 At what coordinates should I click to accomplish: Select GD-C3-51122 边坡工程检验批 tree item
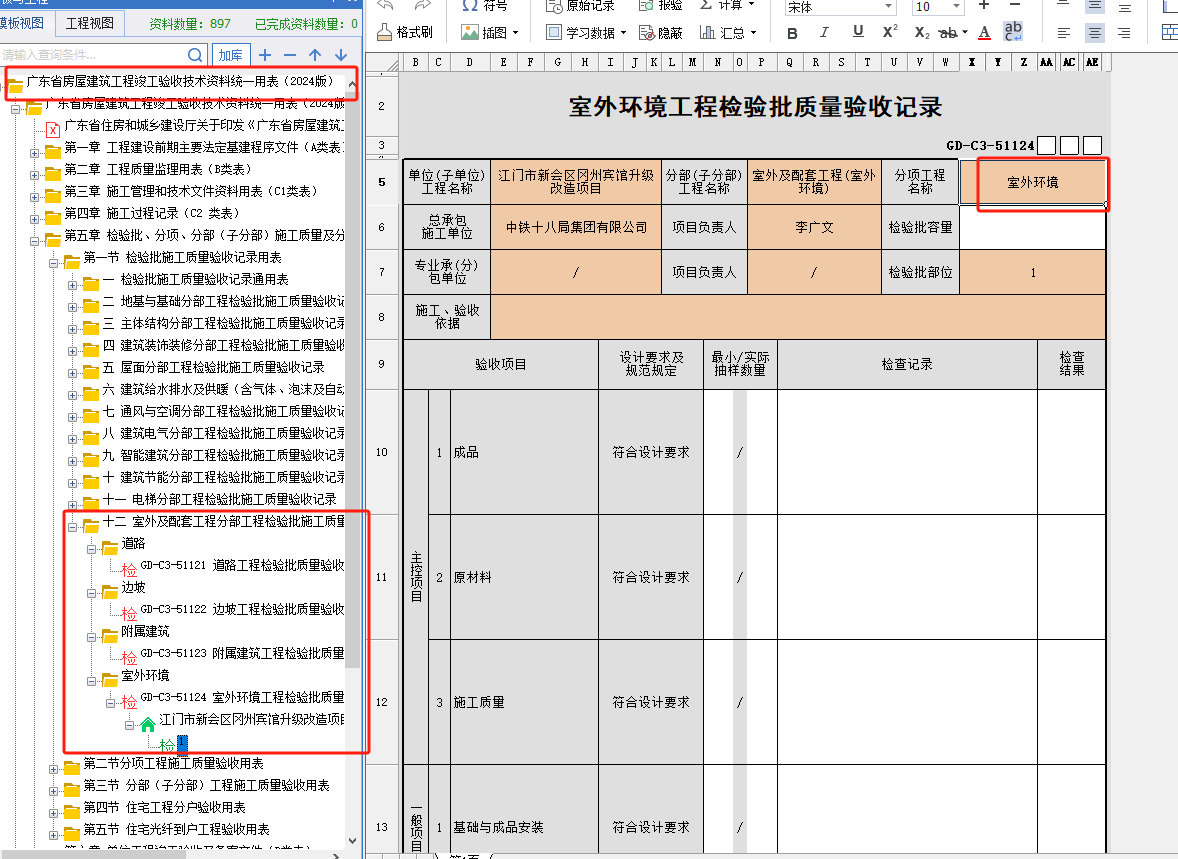point(242,609)
